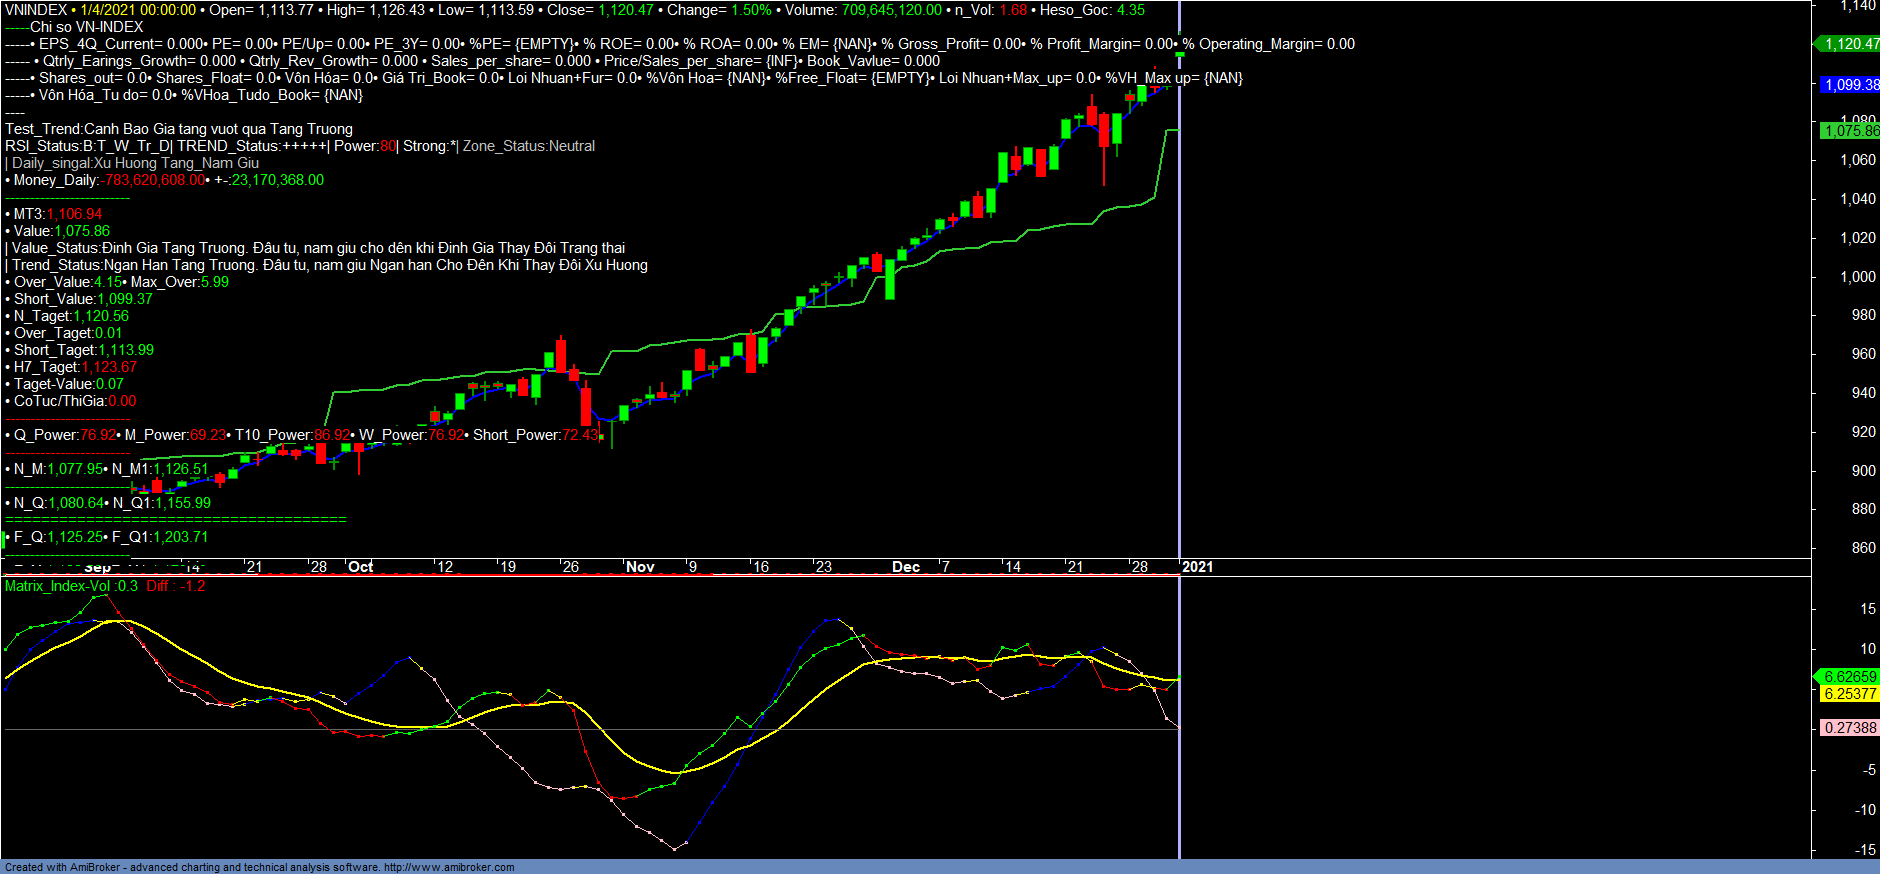Click the pink 0.27388 indicator value label
The width and height of the screenshot is (1880, 874).
pos(1850,728)
